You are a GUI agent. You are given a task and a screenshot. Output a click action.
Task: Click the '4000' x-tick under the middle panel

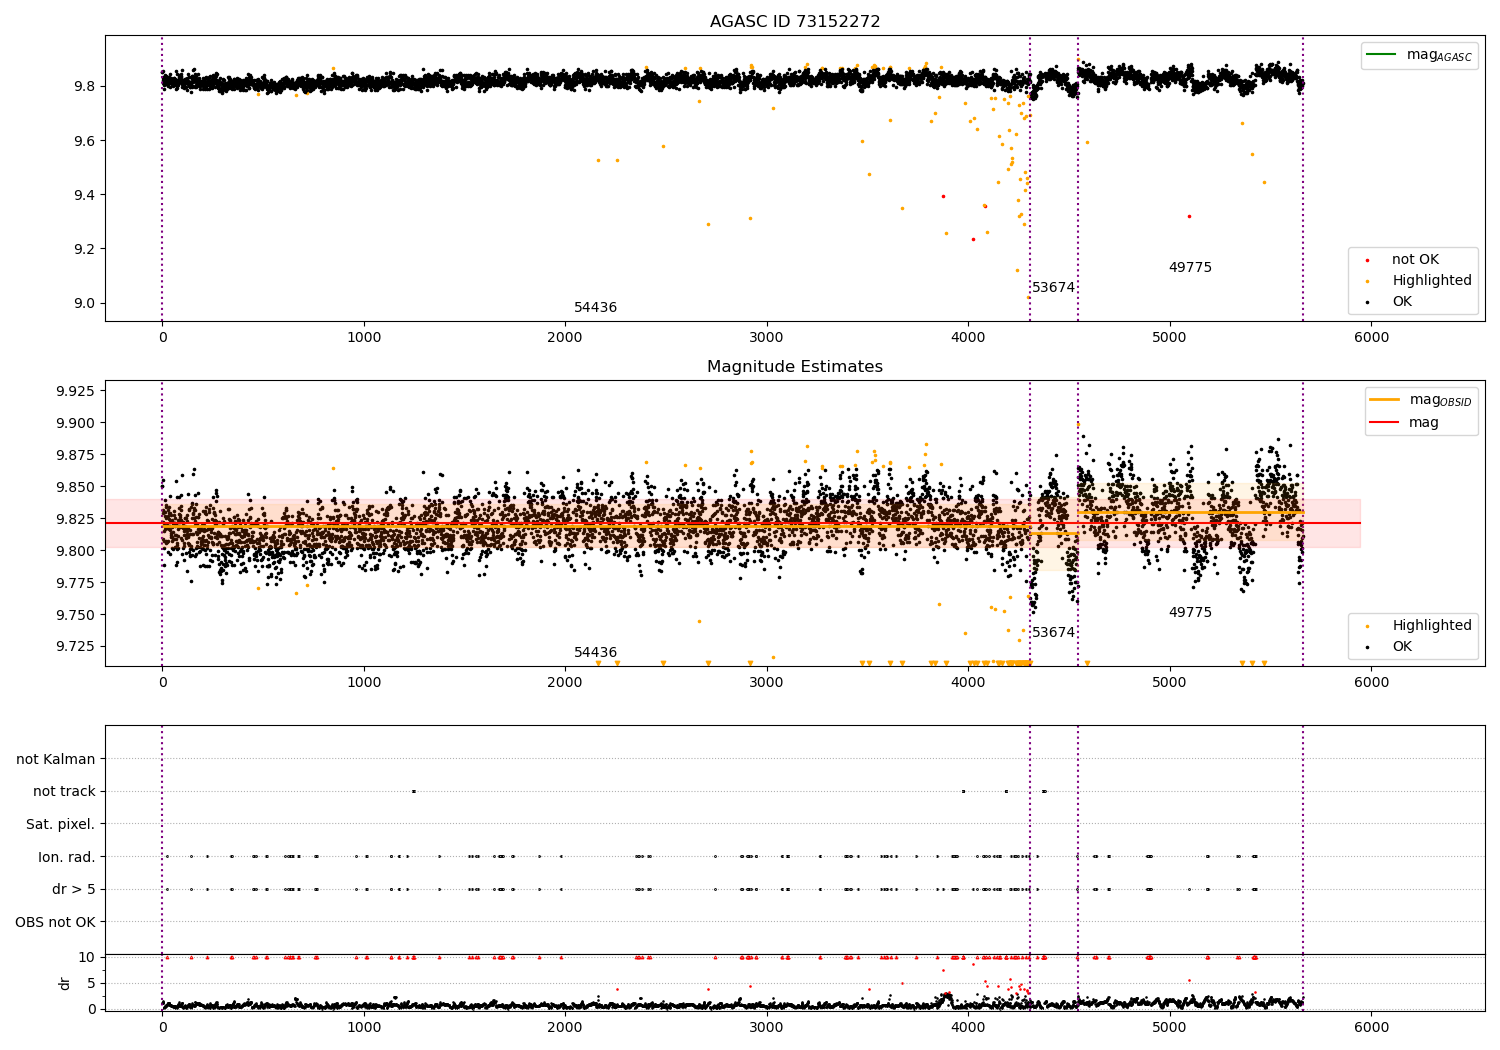tap(968, 683)
